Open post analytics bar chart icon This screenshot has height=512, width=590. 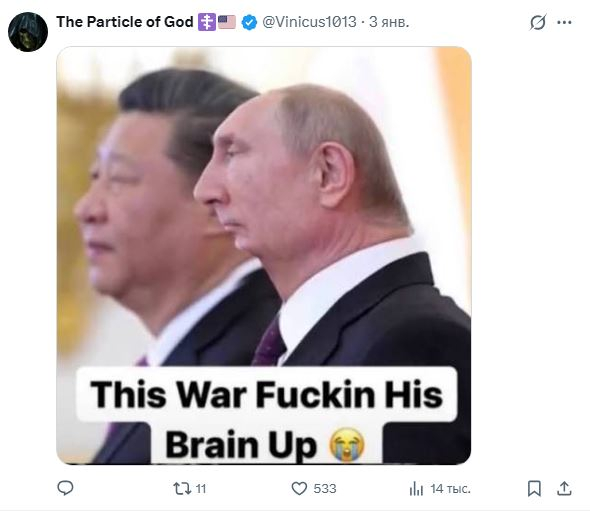point(416,489)
